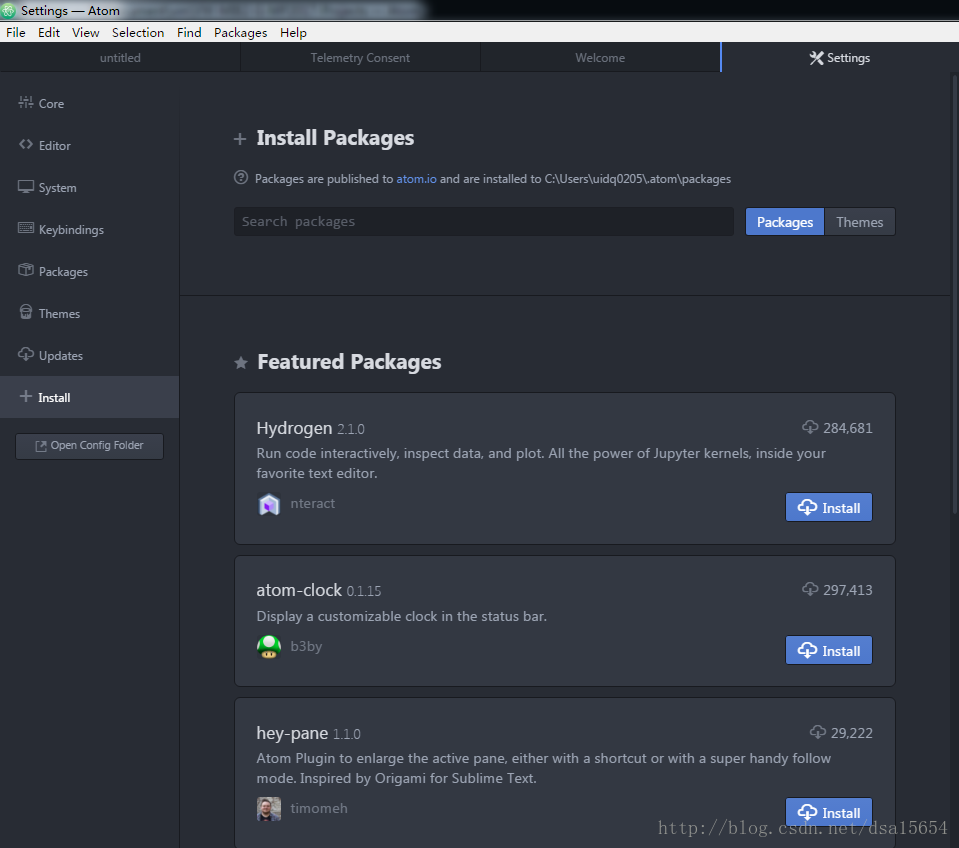Select the Install section in sidebar
Screen dimensions: 959x848
coord(89,397)
